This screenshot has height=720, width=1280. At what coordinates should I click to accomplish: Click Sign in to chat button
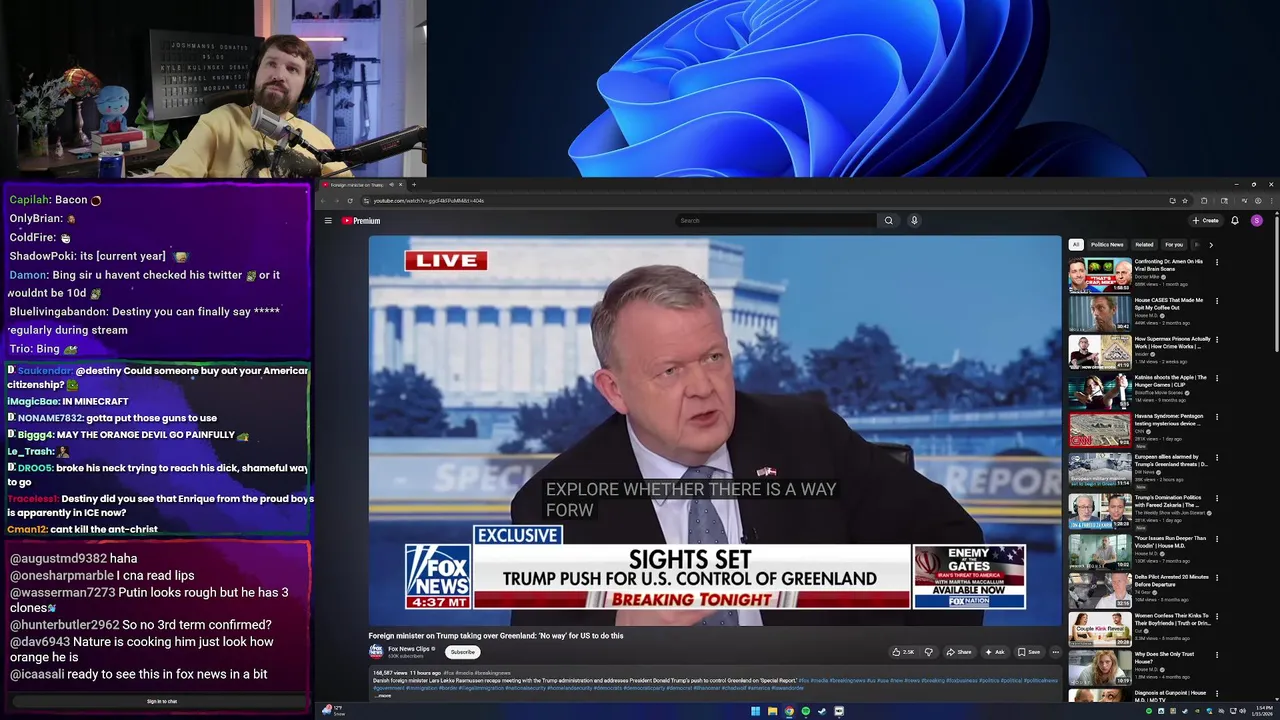(x=162, y=702)
